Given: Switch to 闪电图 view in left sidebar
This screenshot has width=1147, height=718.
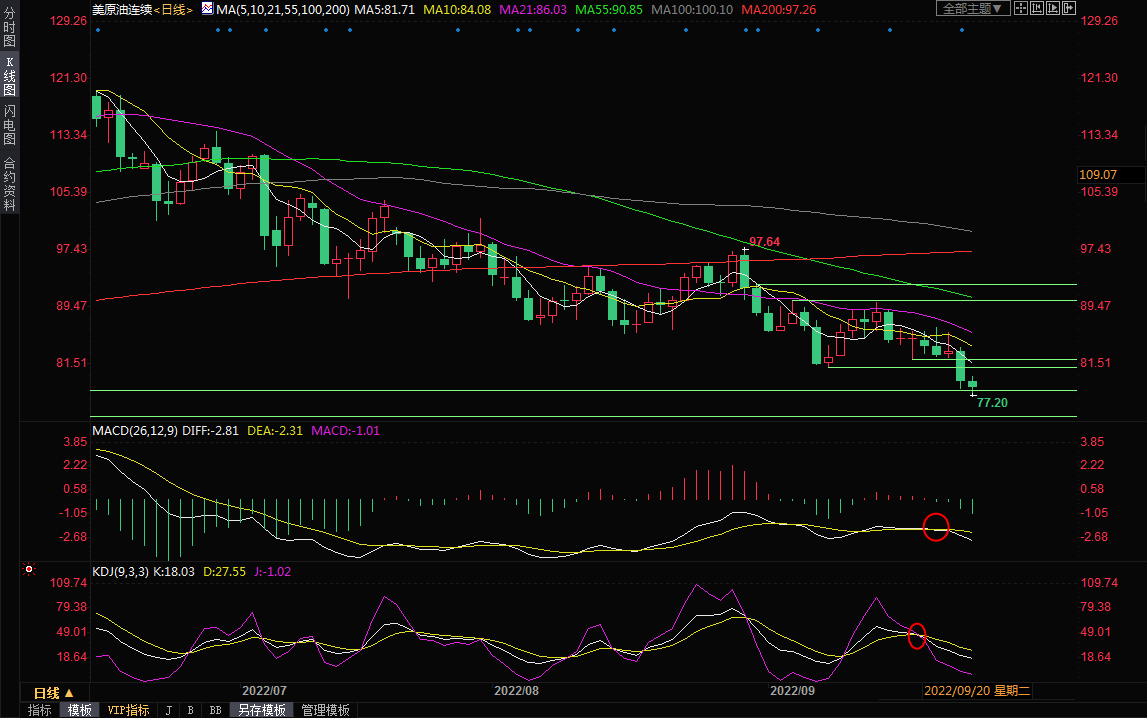Looking at the screenshot, I should [9, 125].
